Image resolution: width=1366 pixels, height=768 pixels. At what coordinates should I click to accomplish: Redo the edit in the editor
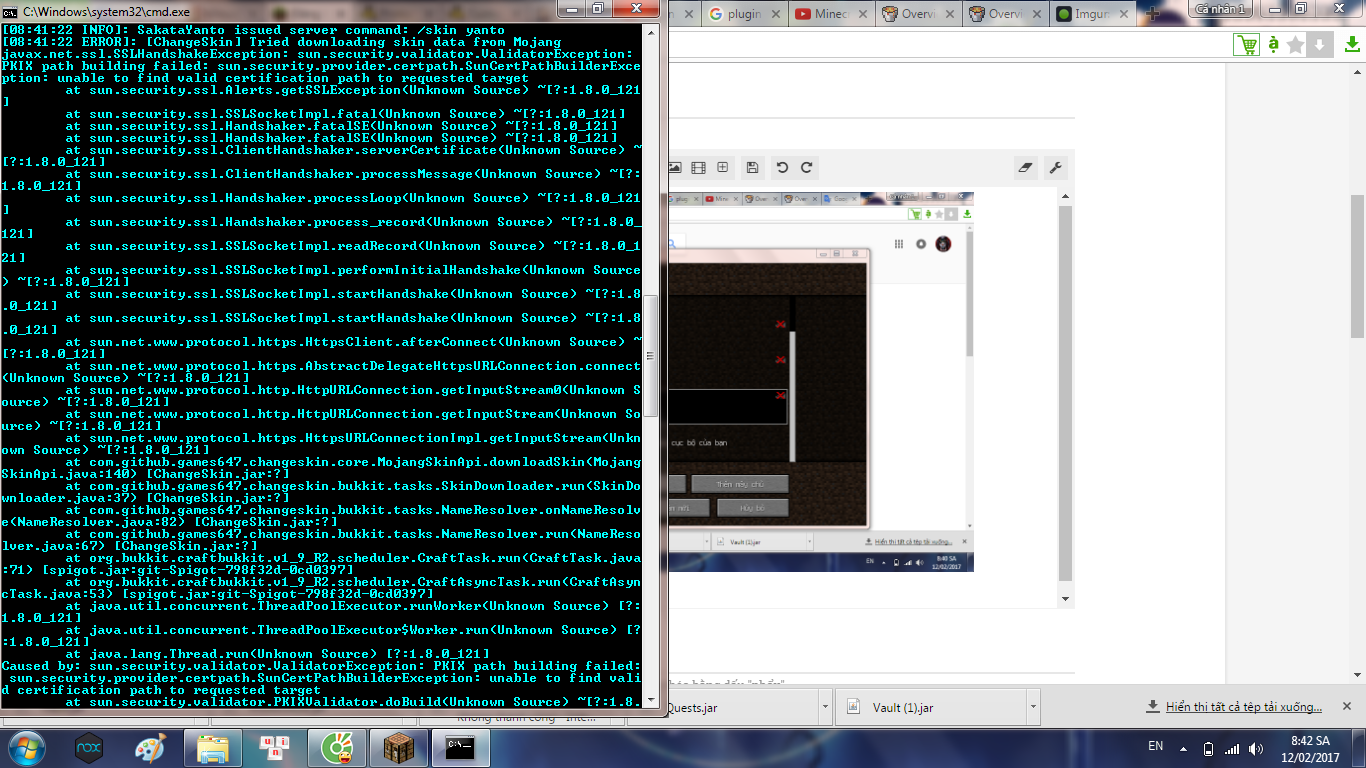pos(806,167)
